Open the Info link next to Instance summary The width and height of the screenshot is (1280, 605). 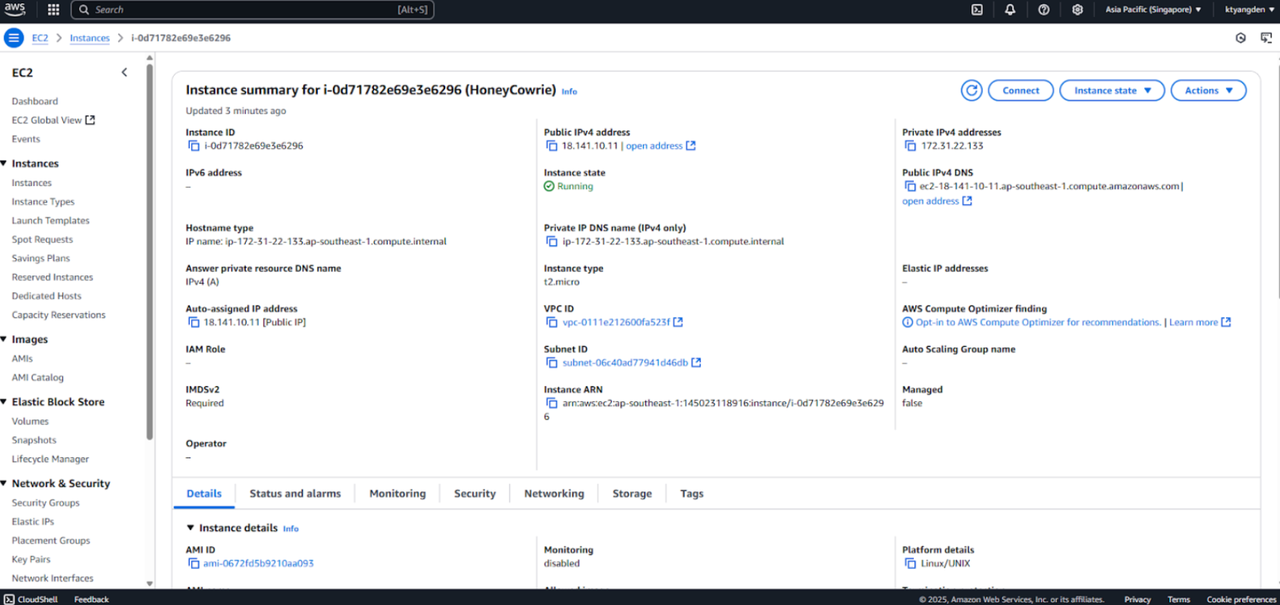(x=569, y=92)
